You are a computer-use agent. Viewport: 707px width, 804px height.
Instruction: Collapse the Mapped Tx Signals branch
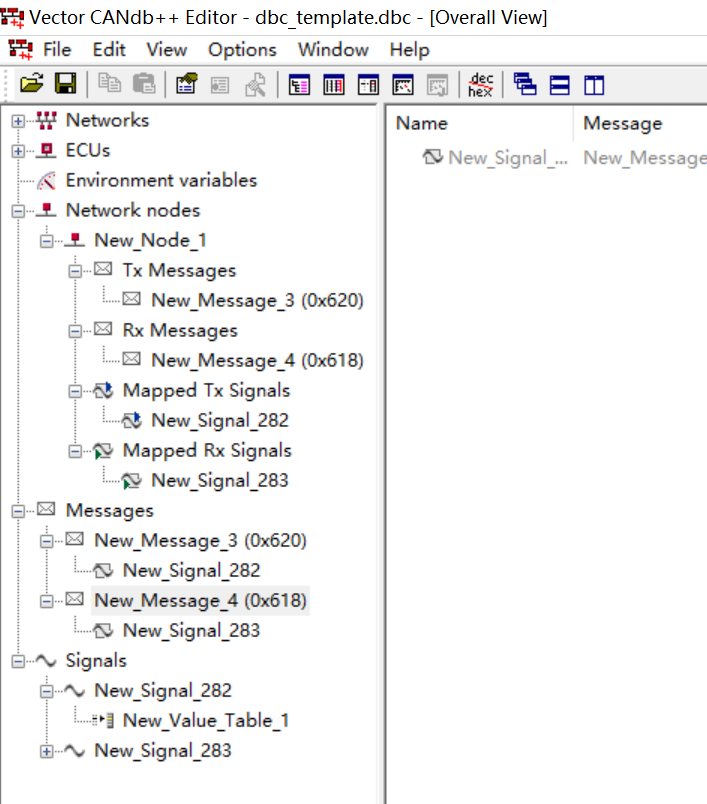(x=75, y=391)
